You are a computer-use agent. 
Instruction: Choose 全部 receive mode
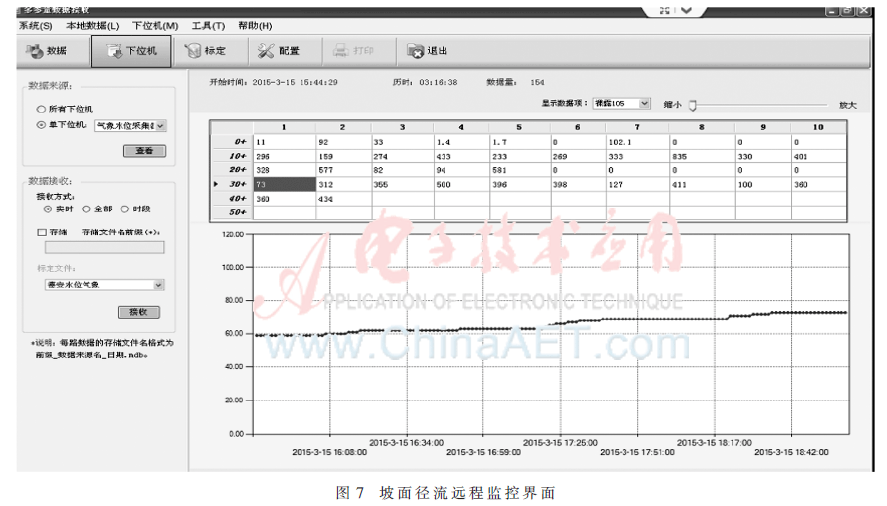tap(87, 209)
